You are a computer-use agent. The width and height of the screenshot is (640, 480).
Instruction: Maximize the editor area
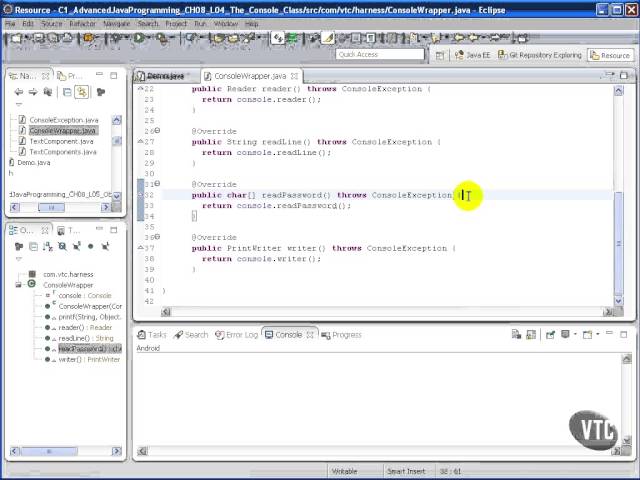(x=624, y=75)
